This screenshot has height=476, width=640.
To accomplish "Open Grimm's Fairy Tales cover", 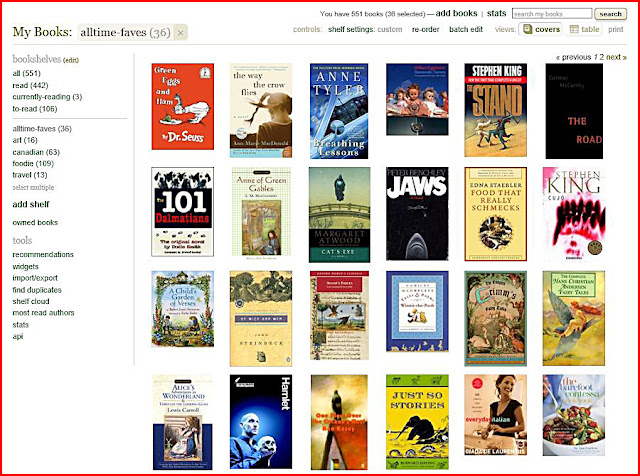I will pyautogui.click(x=496, y=318).
